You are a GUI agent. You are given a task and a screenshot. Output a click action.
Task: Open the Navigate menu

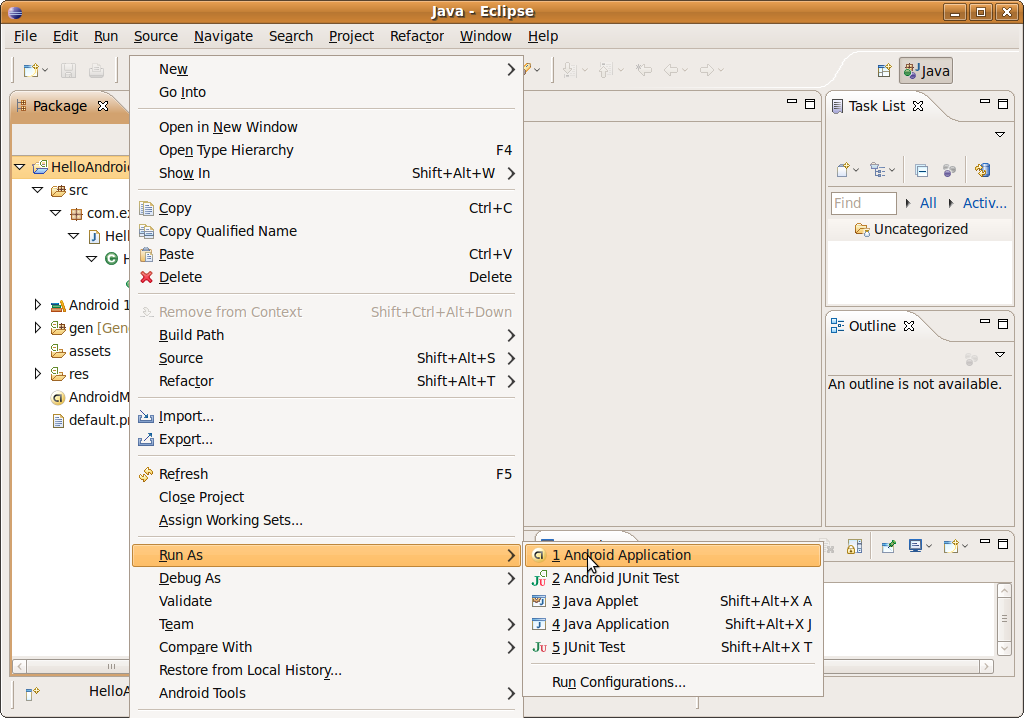(x=223, y=36)
